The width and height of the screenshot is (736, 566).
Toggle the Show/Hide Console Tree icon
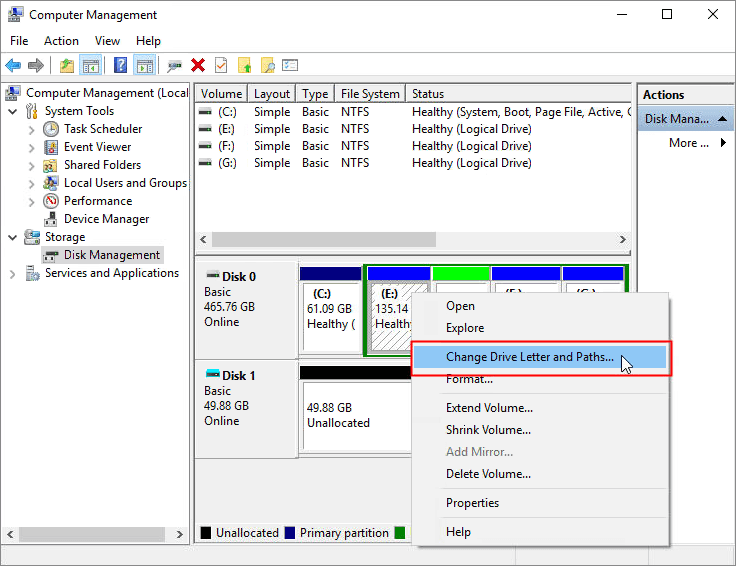click(90, 65)
